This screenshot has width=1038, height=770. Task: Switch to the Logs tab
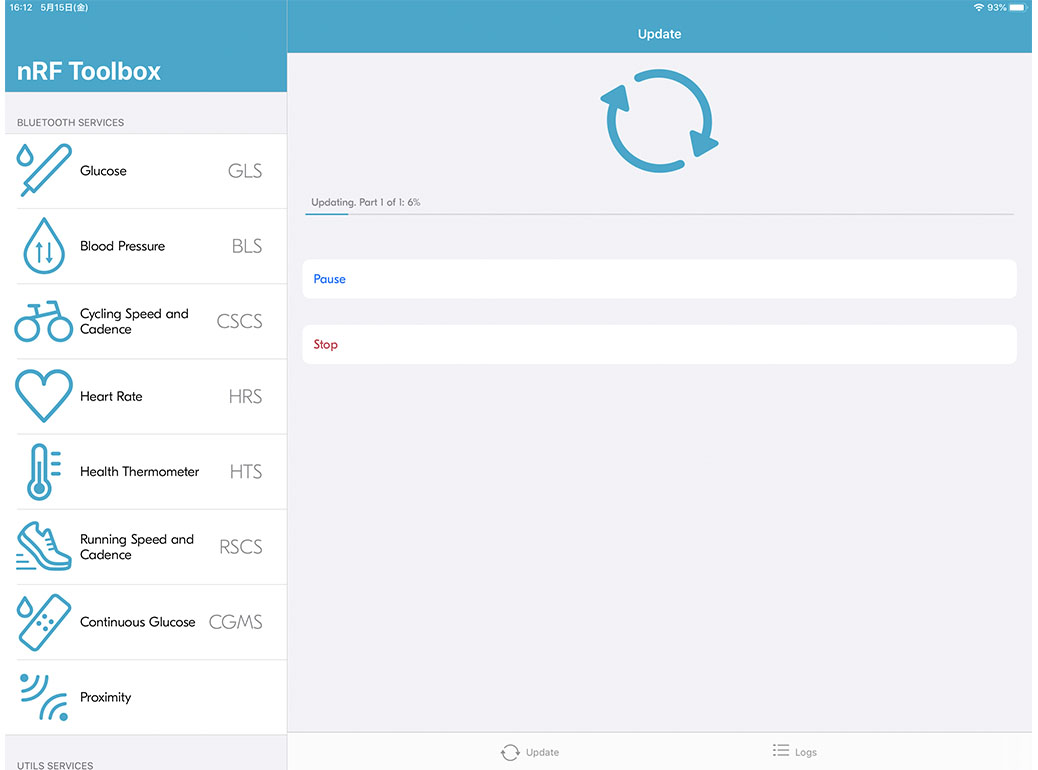pos(794,751)
